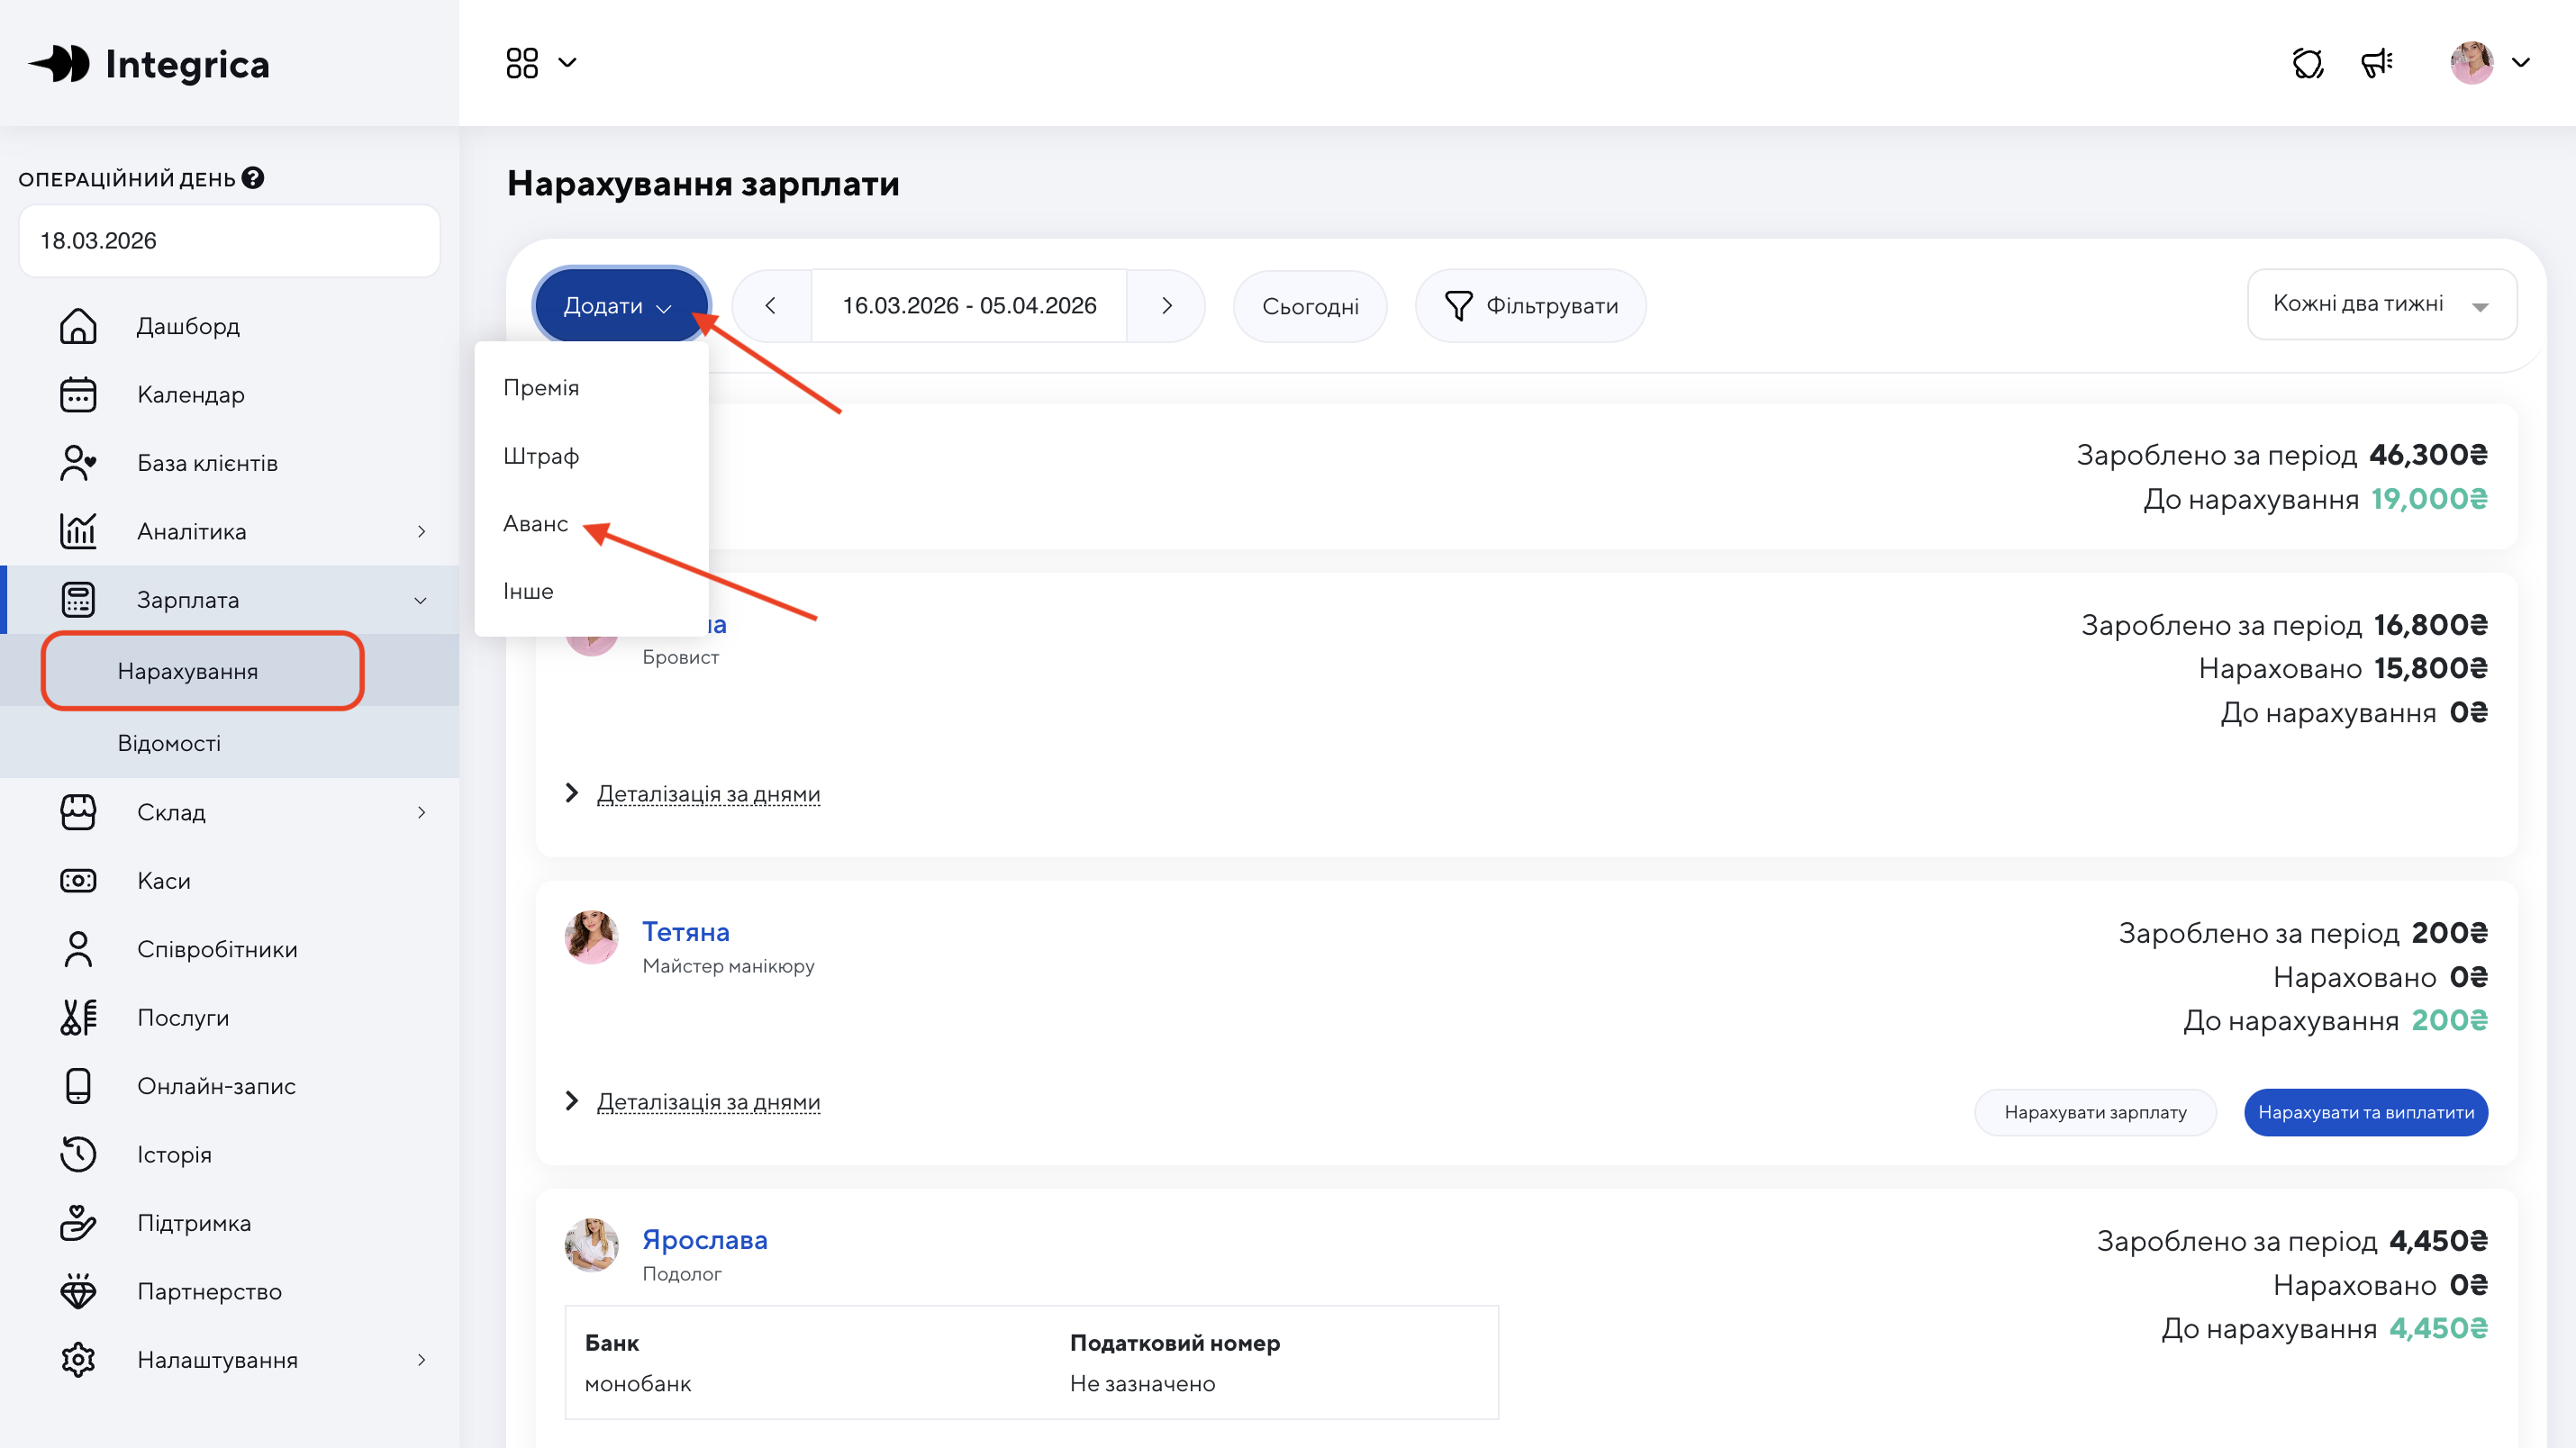The width and height of the screenshot is (2576, 1448).
Task: Click the Сьогодні button
Action: tap(1309, 306)
